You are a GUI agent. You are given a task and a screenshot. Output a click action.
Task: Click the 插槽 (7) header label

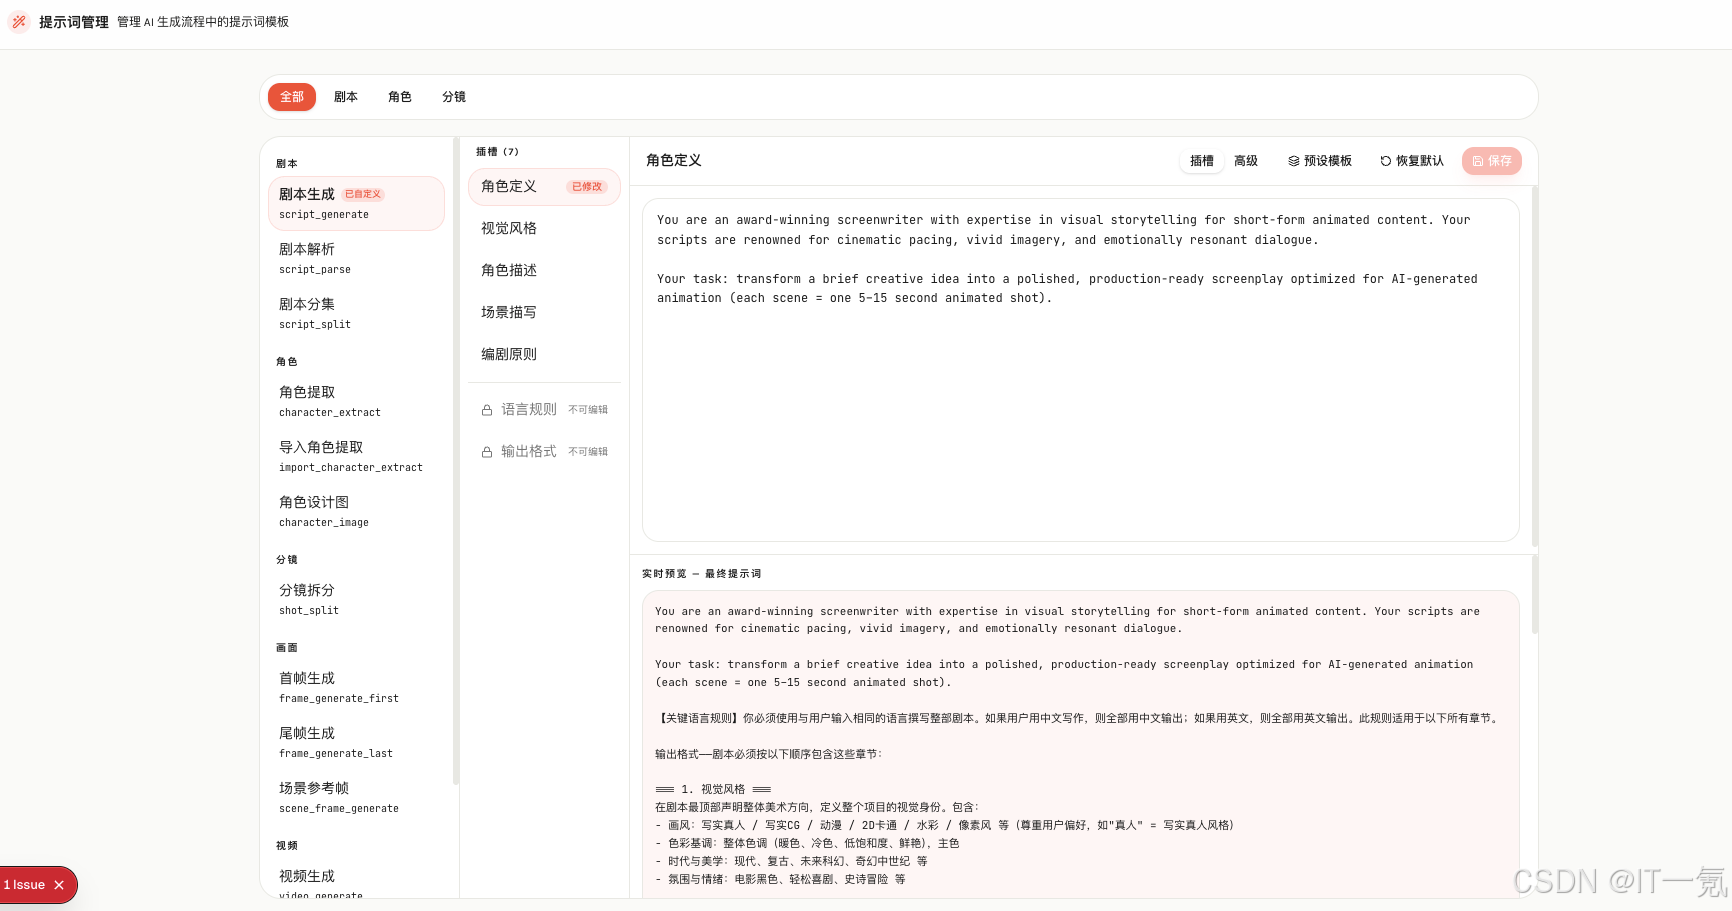point(497,152)
